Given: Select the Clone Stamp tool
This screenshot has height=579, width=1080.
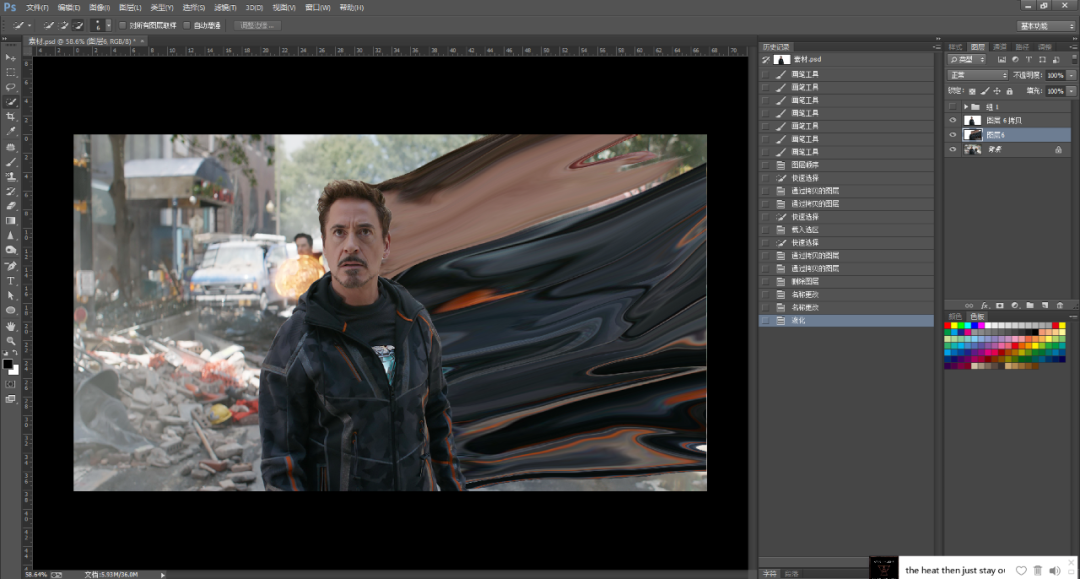Looking at the screenshot, I should click(x=10, y=176).
